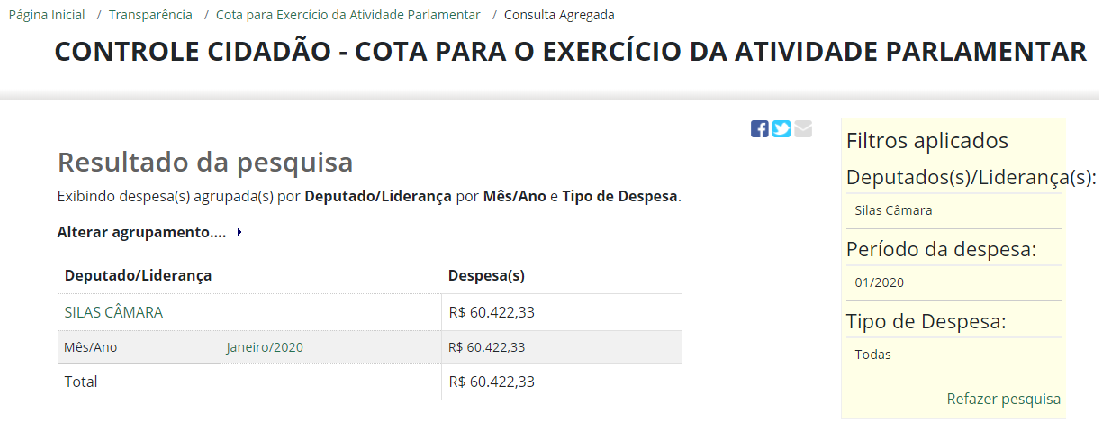Open the SILAS CÂMARA deputy link
The height and width of the screenshot is (425, 1099).
[114, 313]
